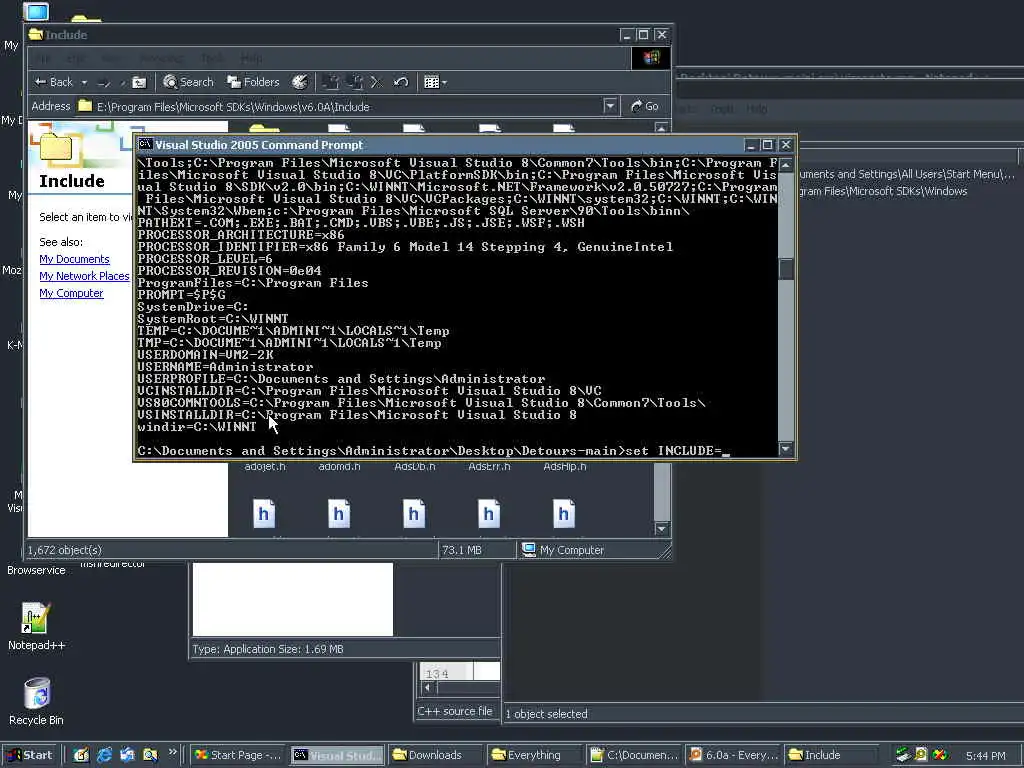Image resolution: width=1024 pixels, height=768 pixels.
Task: Open the My Documents link
Action: [x=74, y=259]
